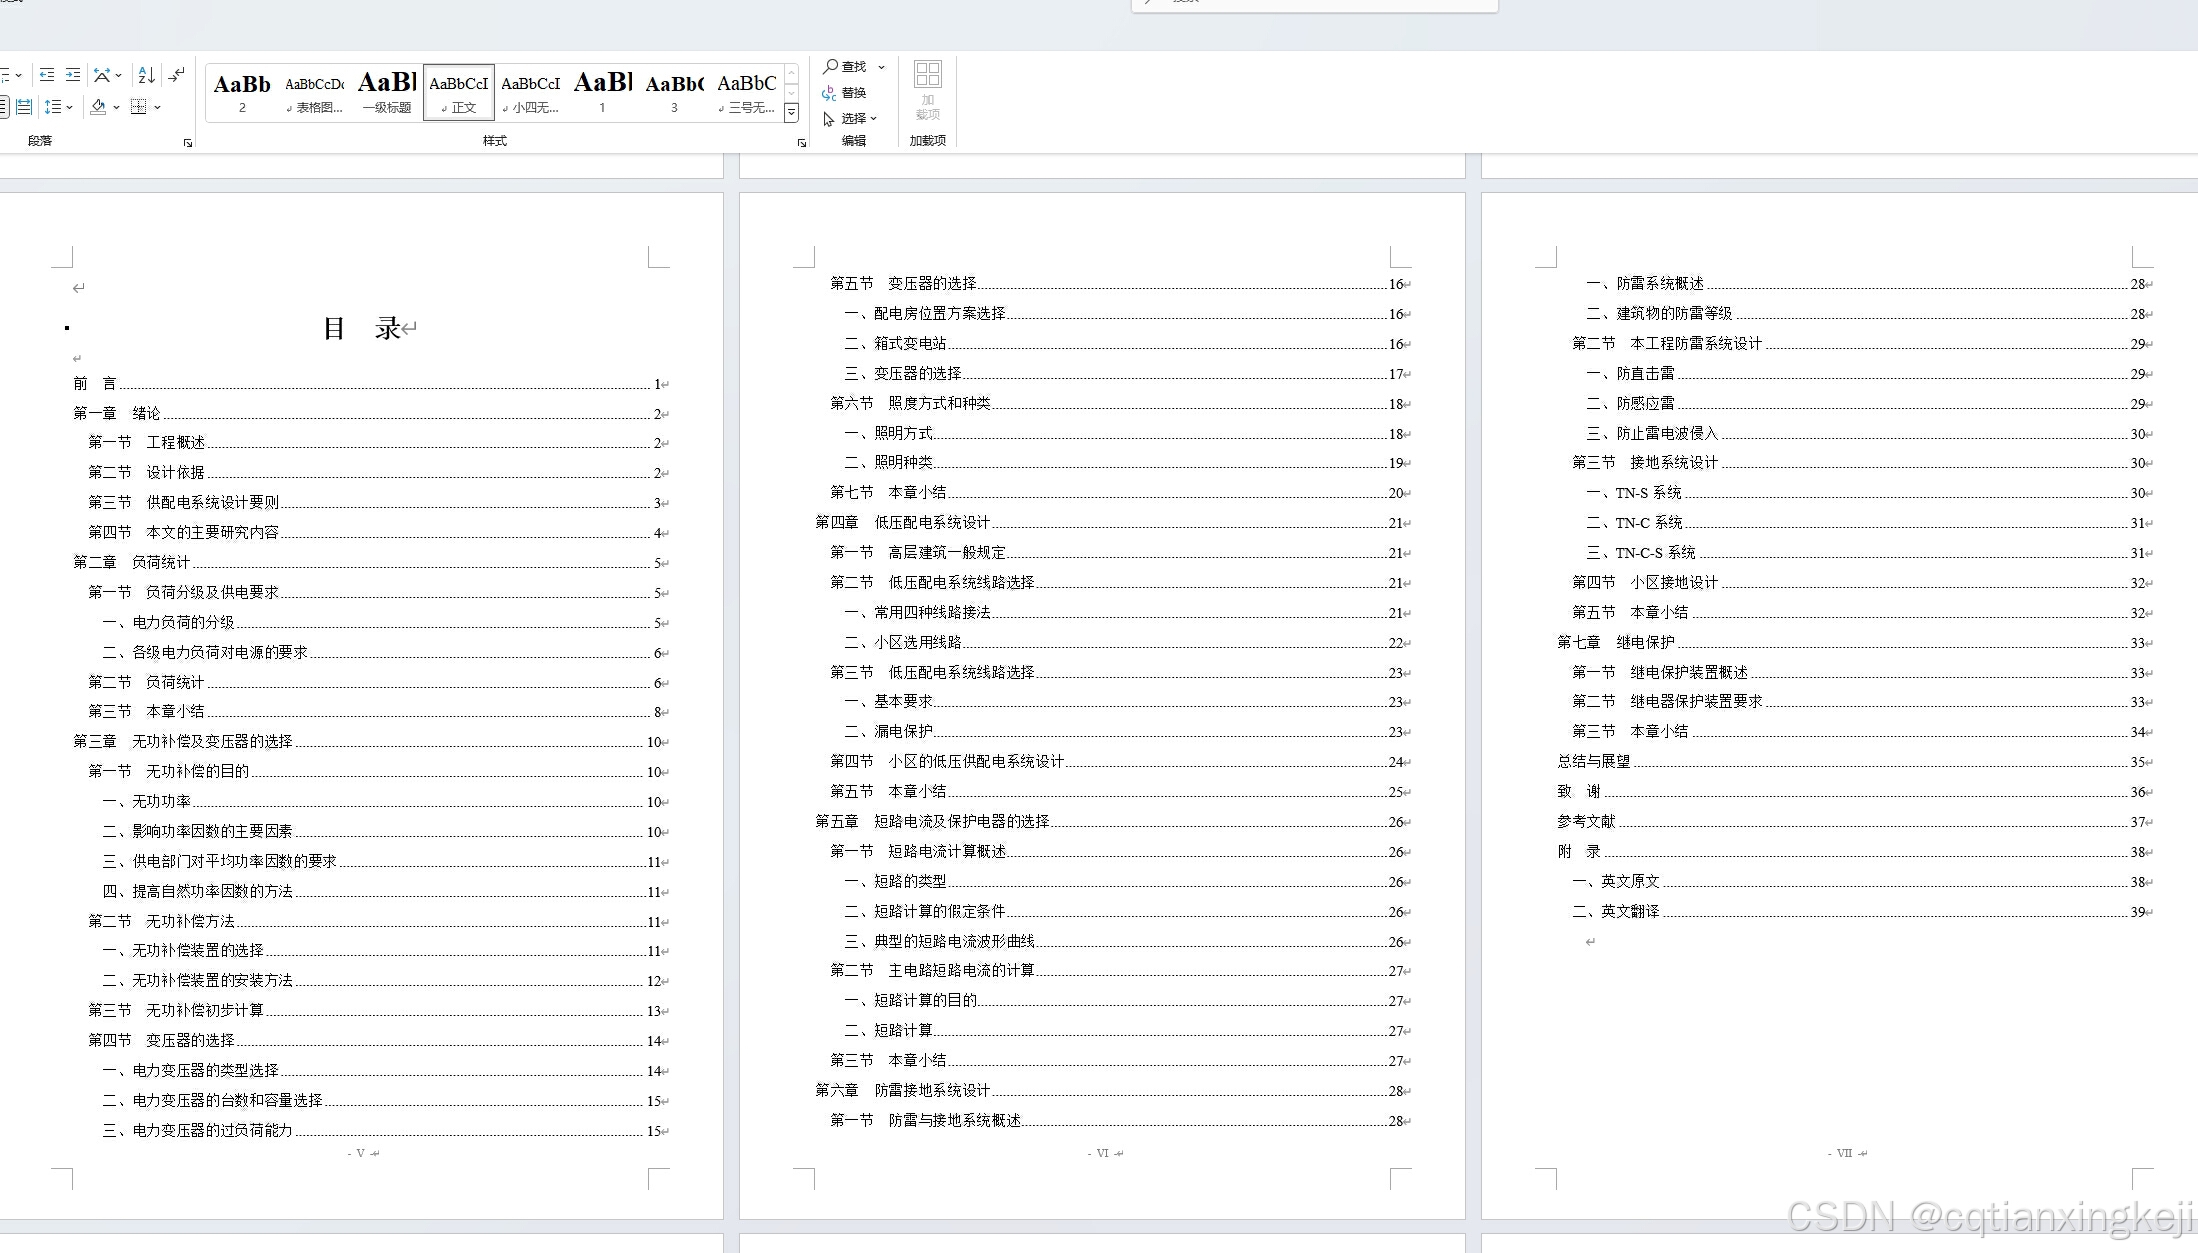Image resolution: width=2198 pixels, height=1253 pixels.
Task: Click the line spacing icon
Action: (x=54, y=107)
